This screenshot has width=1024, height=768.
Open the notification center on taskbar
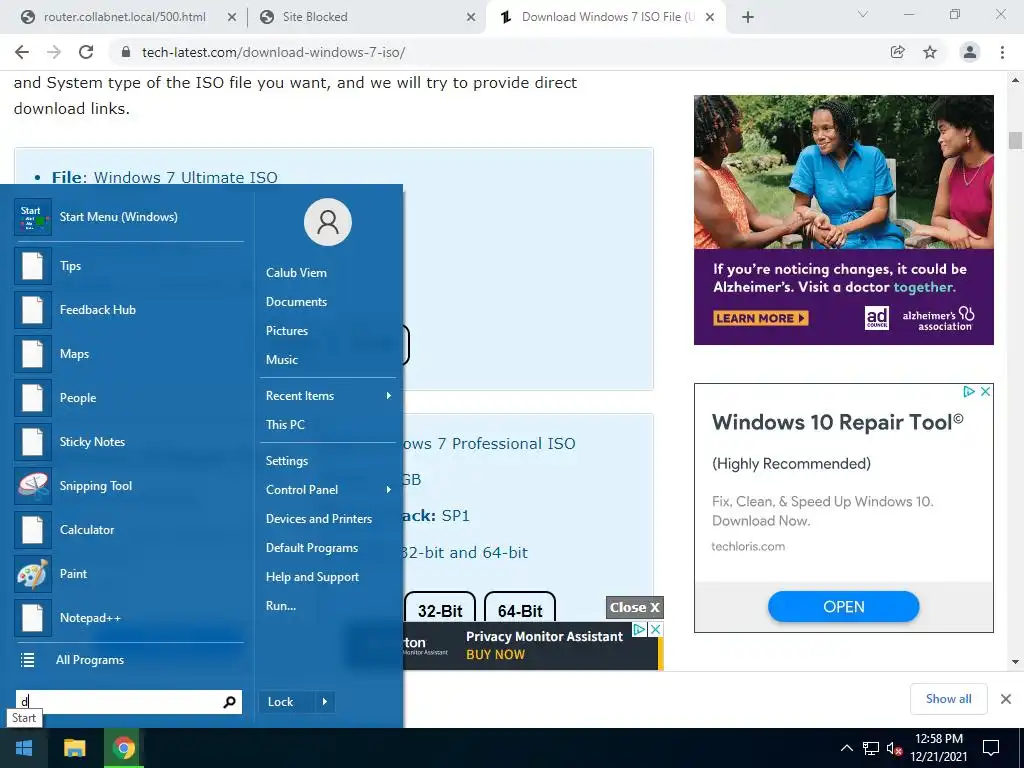991,748
